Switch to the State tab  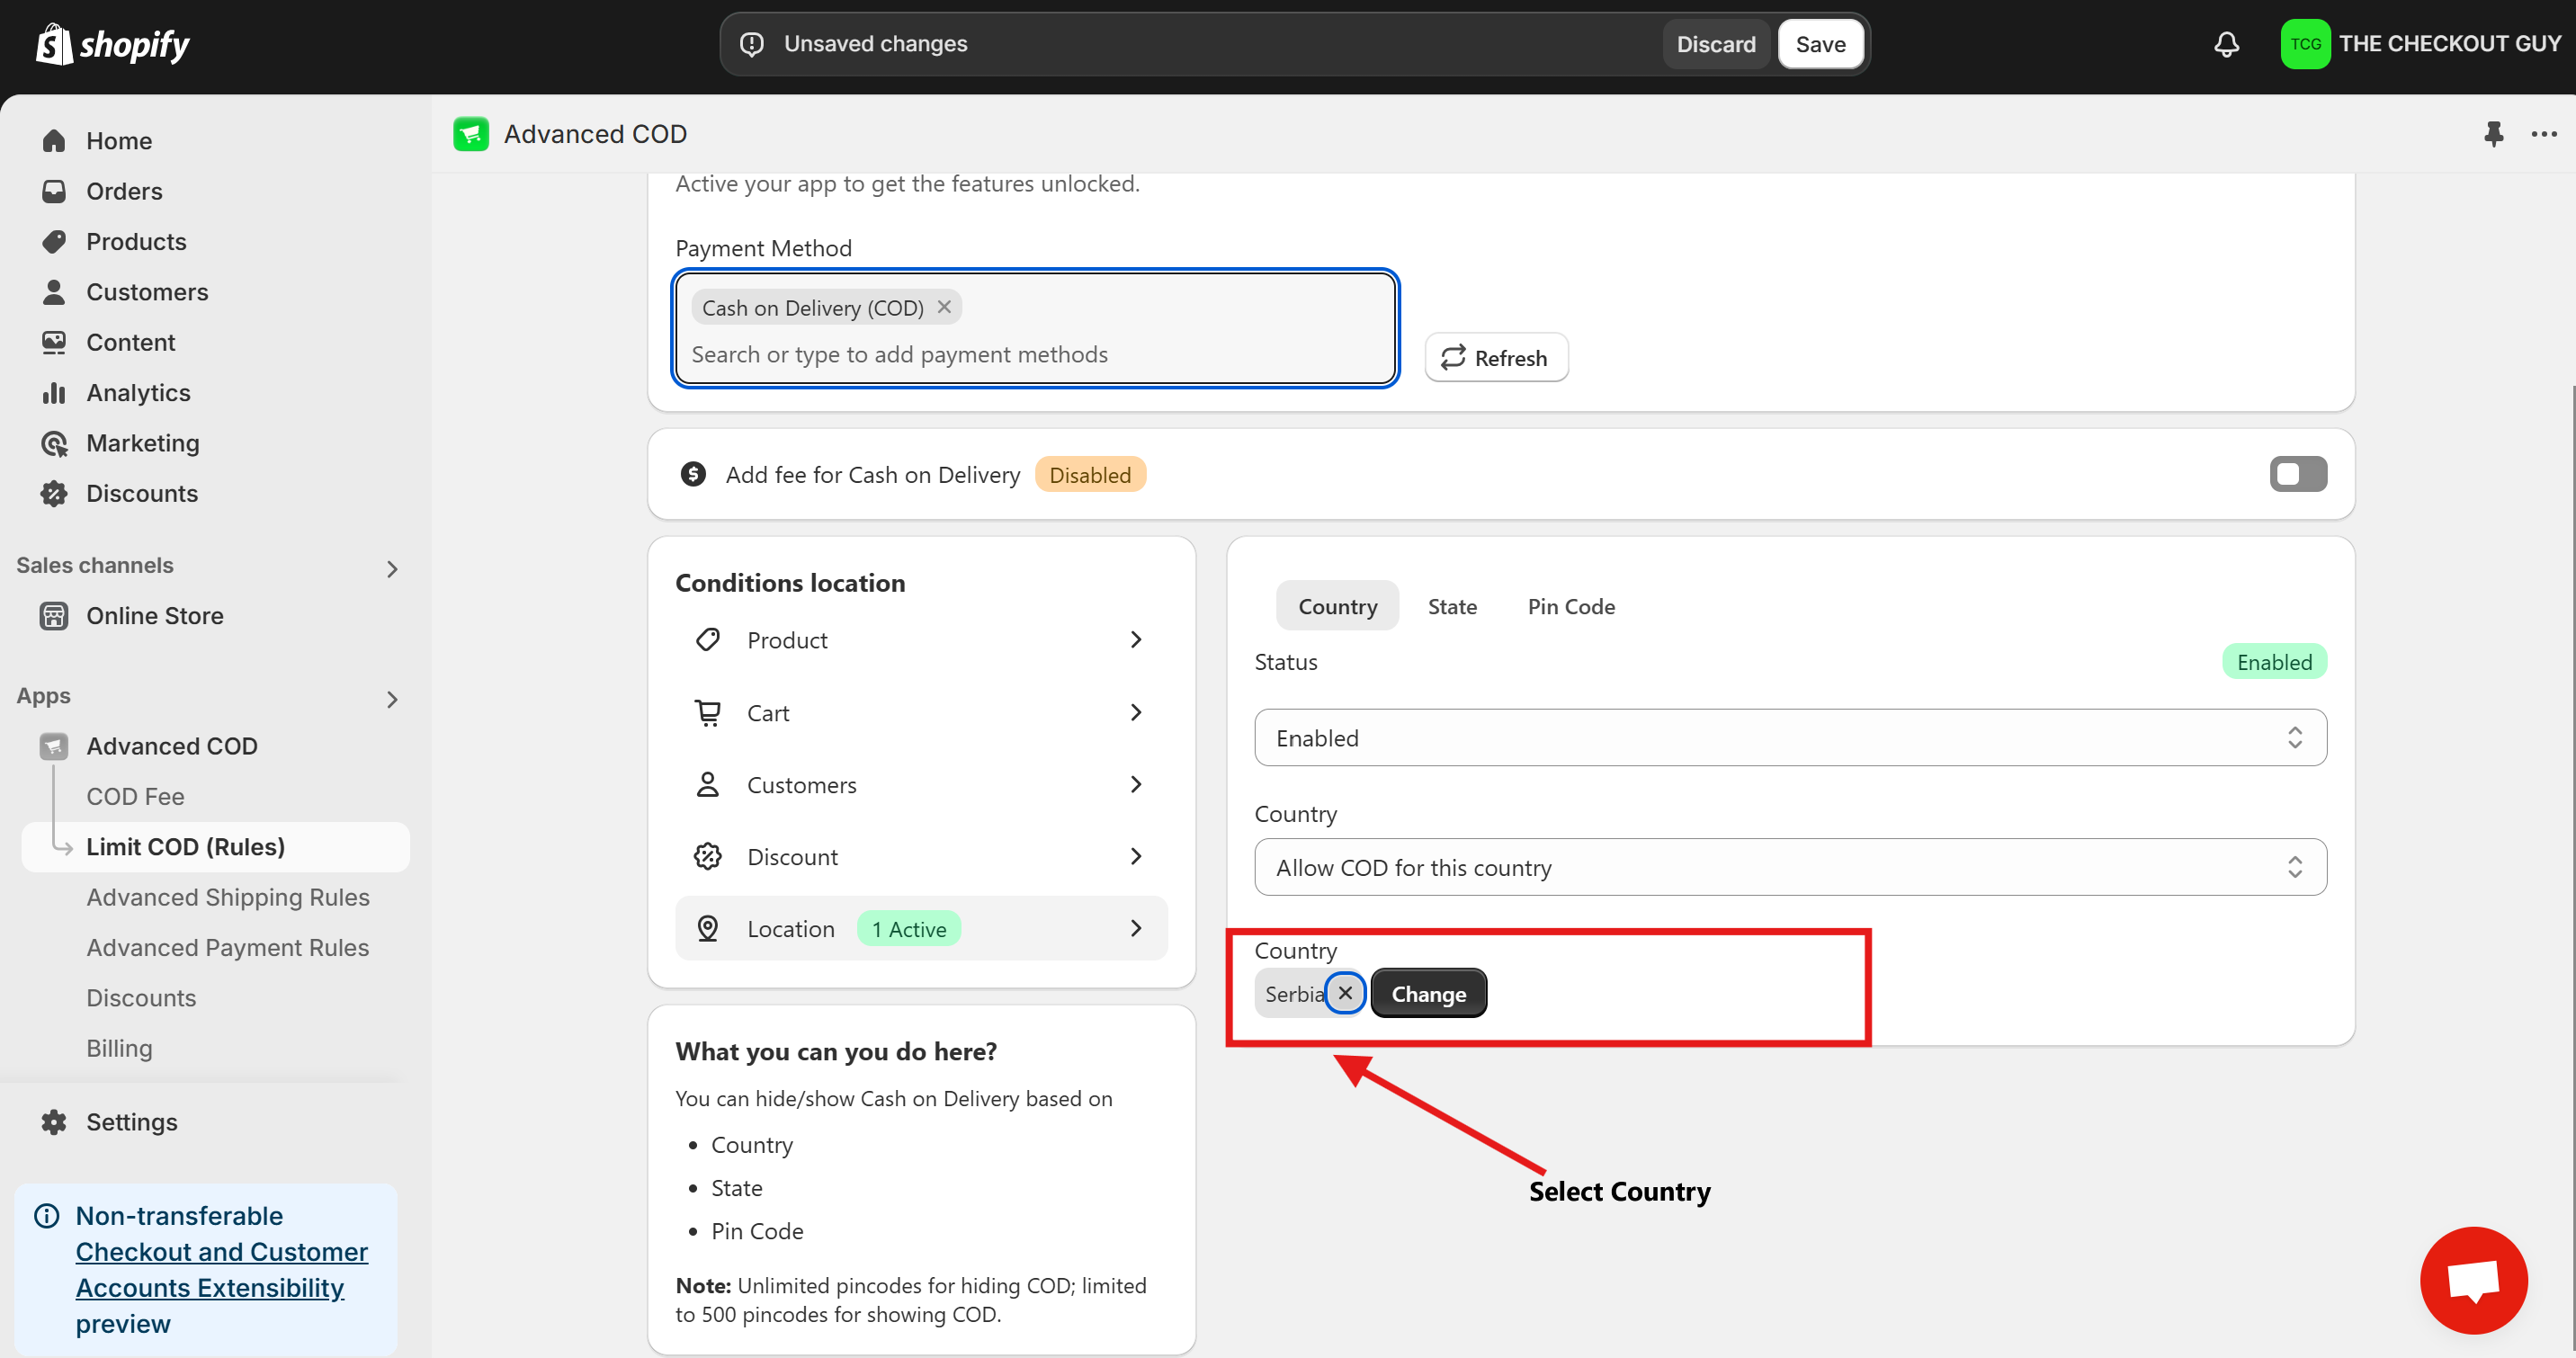[x=1451, y=606]
